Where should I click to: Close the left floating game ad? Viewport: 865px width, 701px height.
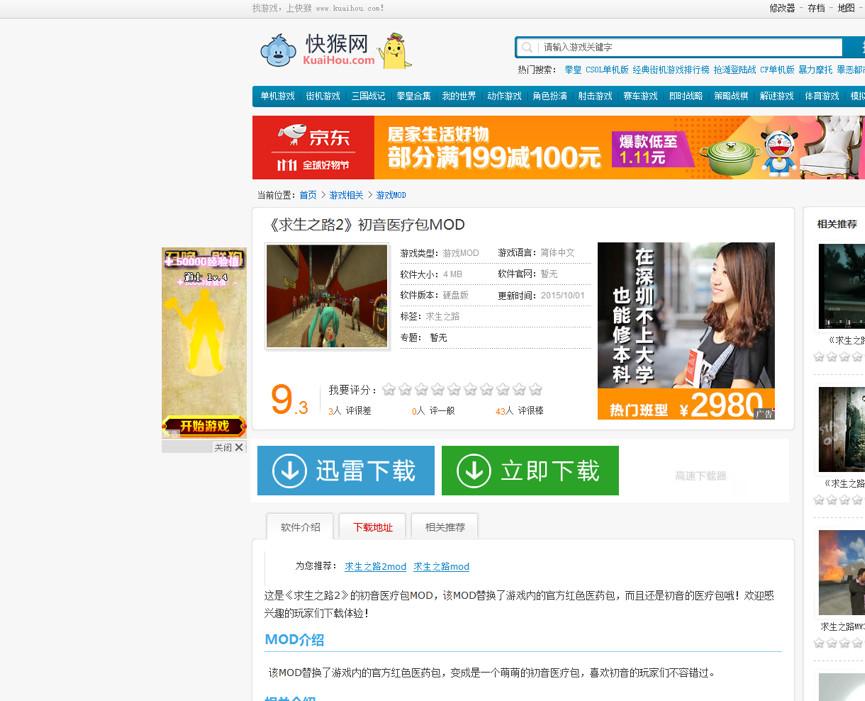click(x=229, y=447)
